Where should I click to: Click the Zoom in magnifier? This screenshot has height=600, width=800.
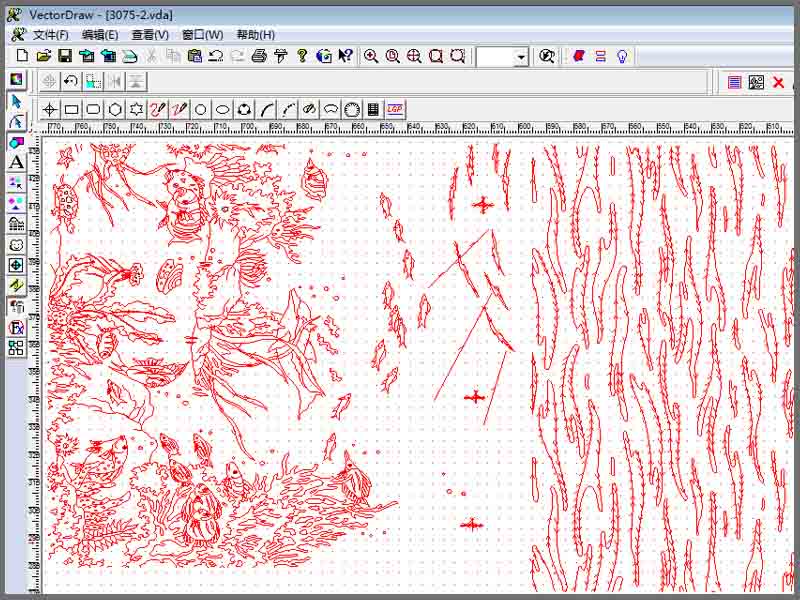pos(371,56)
